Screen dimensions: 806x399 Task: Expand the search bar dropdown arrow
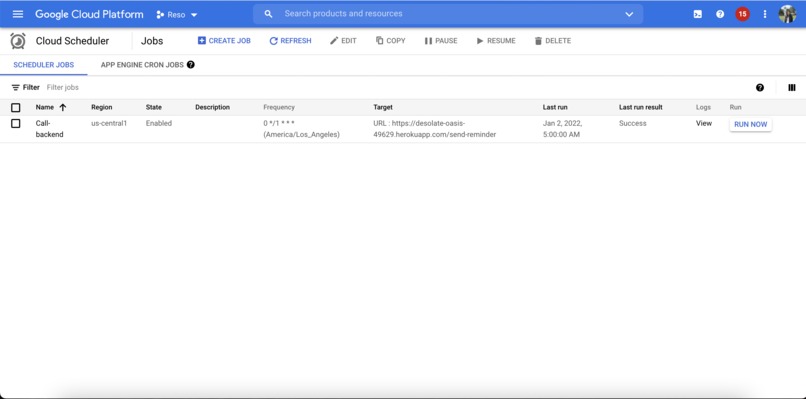click(629, 14)
